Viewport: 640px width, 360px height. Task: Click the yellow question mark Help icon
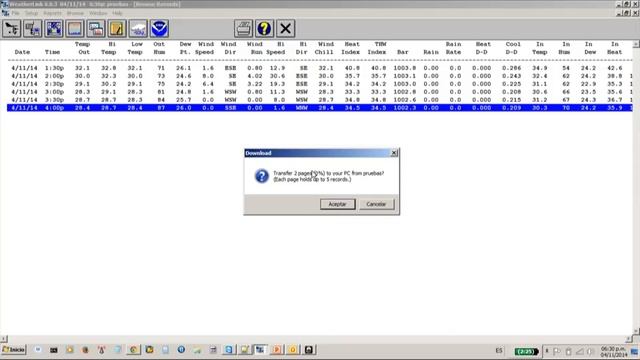(x=264, y=29)
